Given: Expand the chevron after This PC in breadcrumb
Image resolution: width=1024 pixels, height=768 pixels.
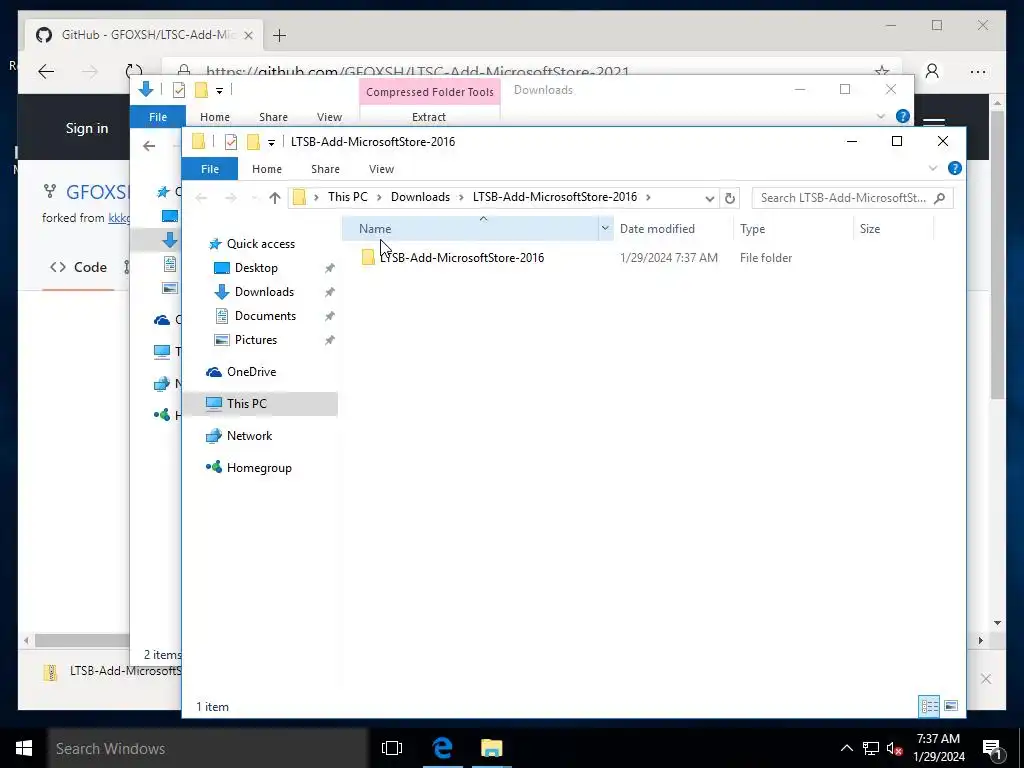Looking at the screenshot, I should [379, 197].
